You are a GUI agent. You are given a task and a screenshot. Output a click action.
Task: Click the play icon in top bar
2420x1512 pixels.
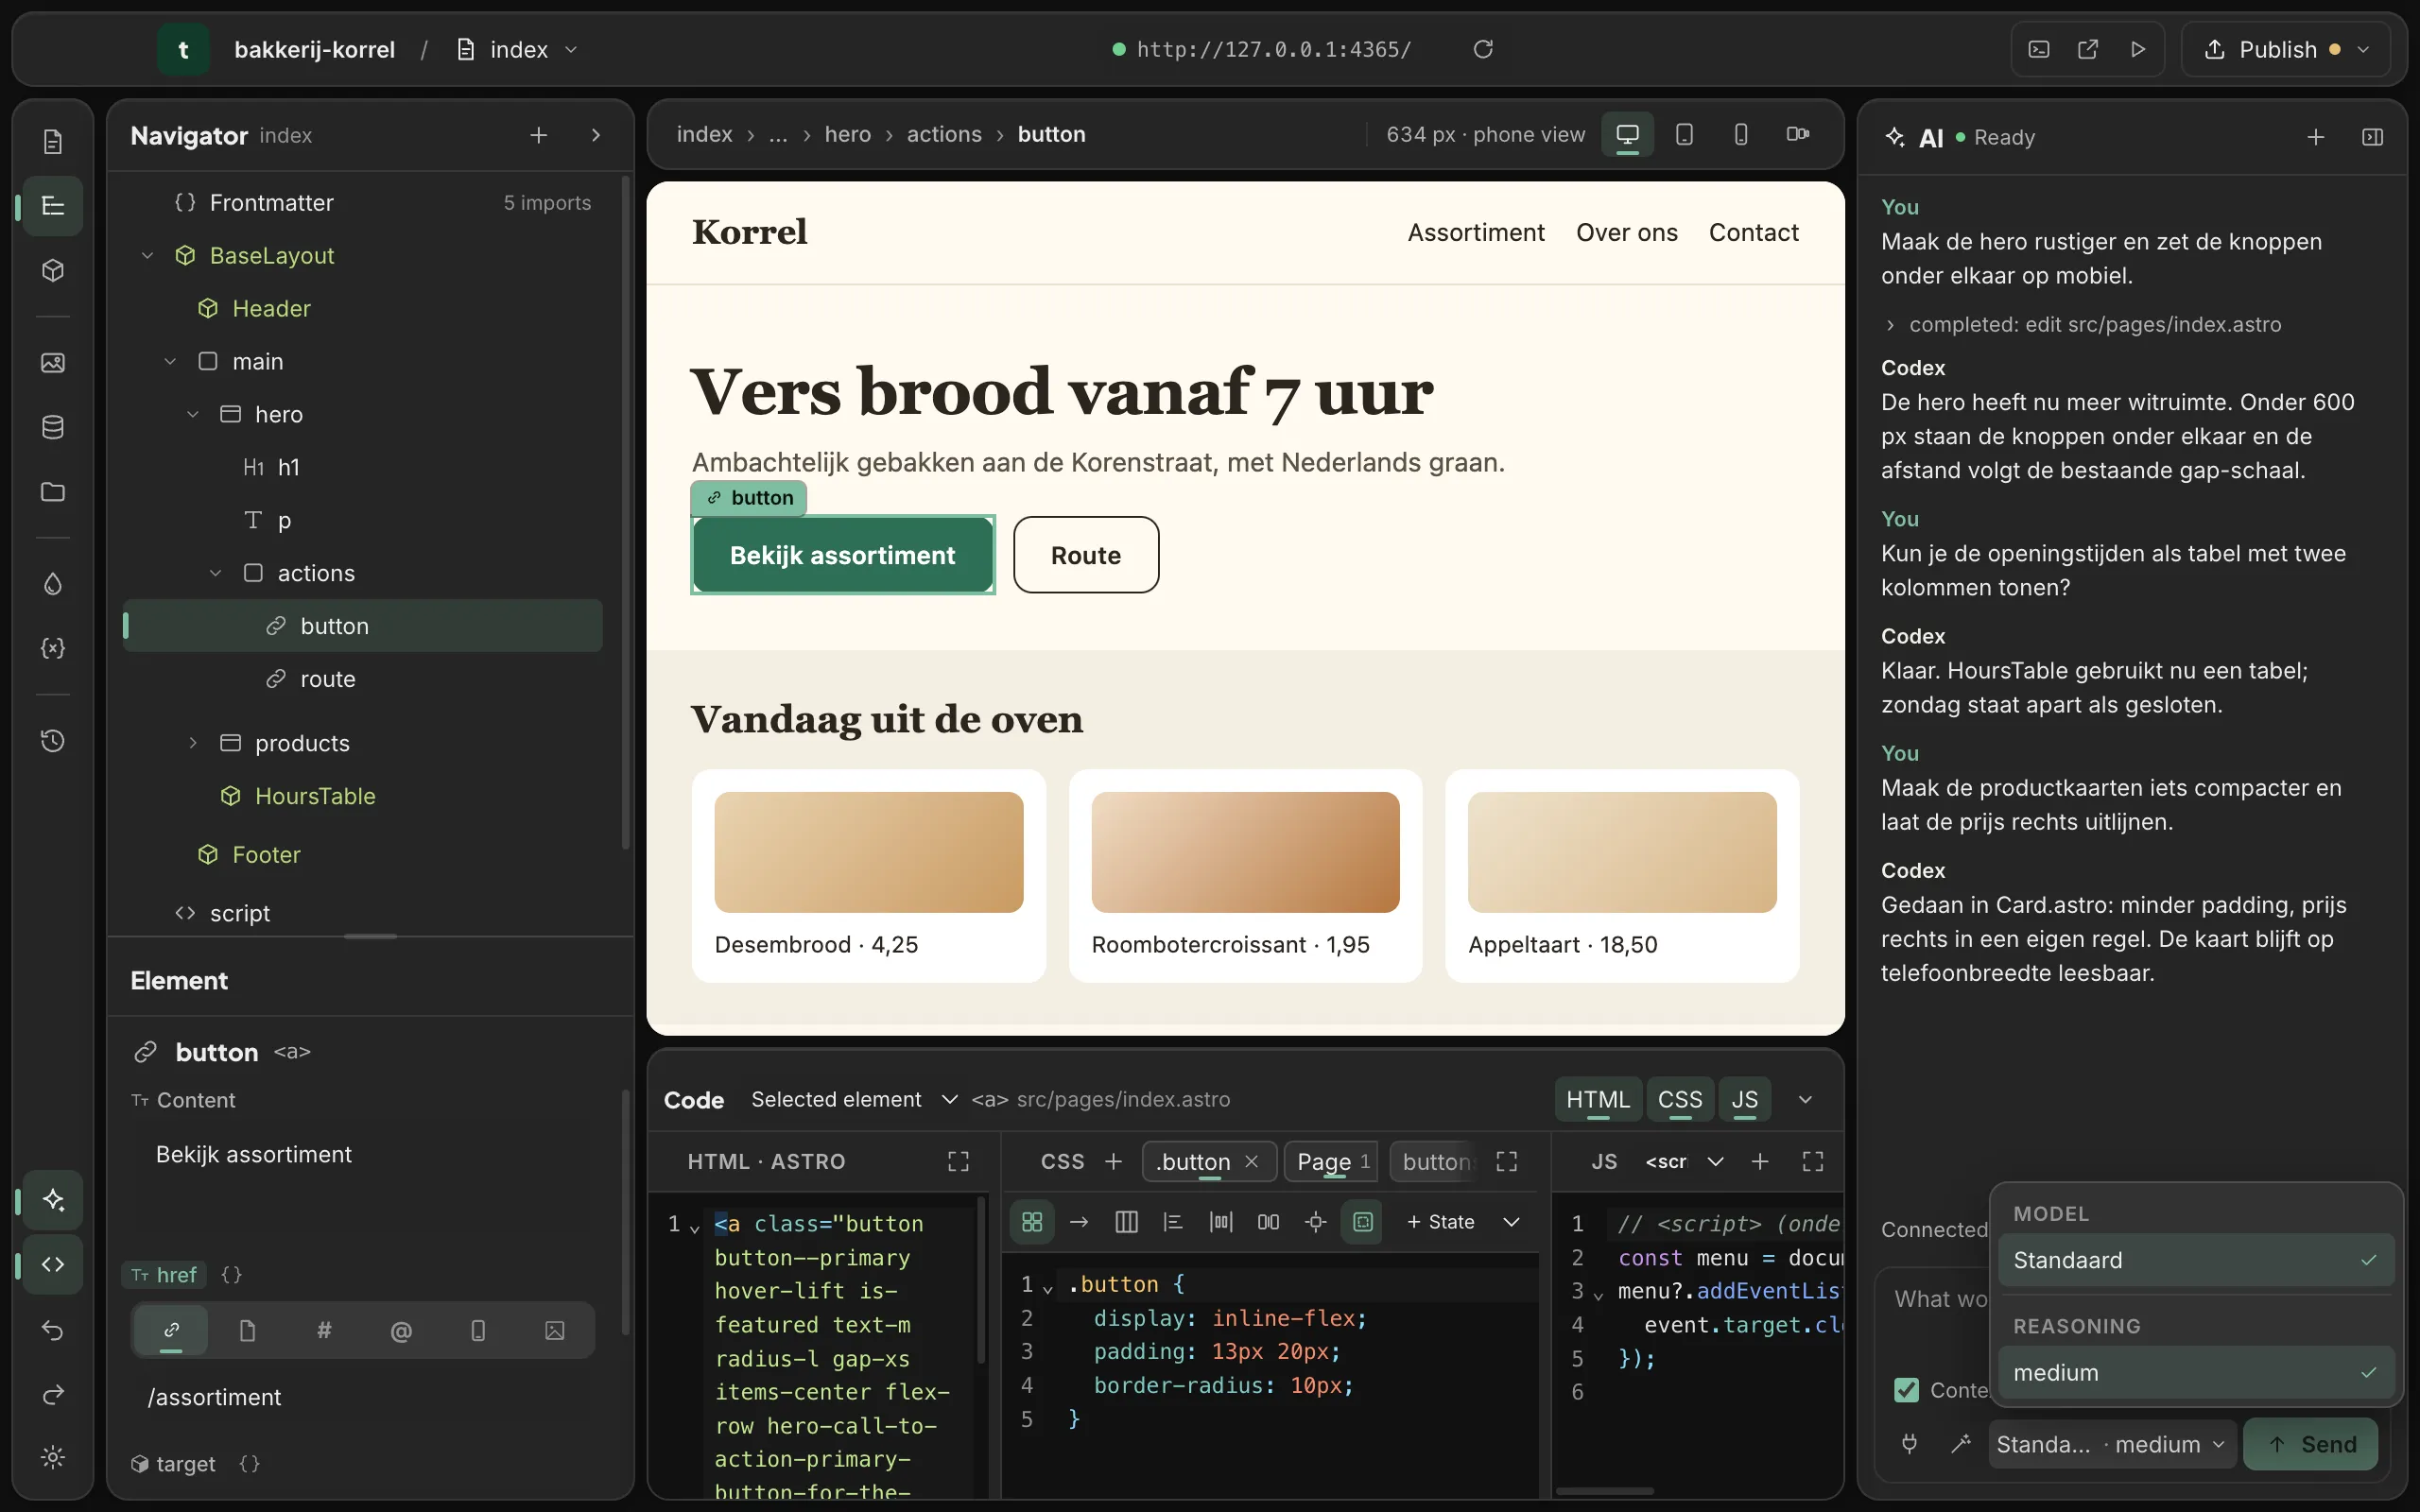tap(2137, 49)
